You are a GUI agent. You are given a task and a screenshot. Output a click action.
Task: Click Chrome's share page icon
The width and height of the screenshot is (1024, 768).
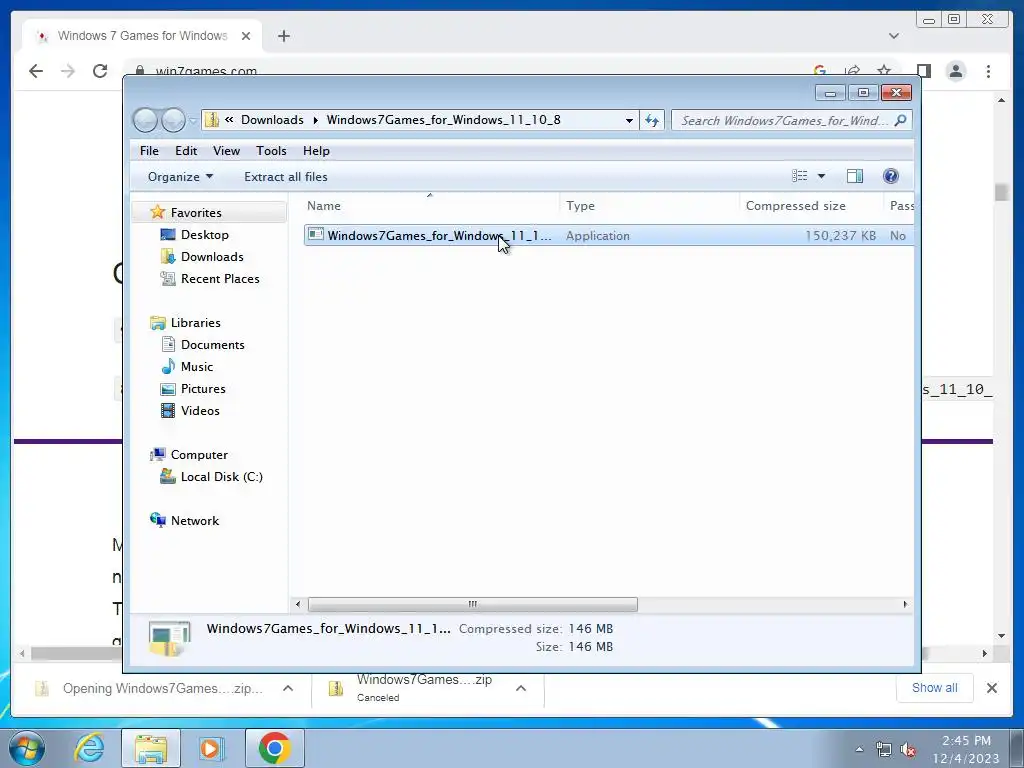pyautogui.click(x=852, y=71)
